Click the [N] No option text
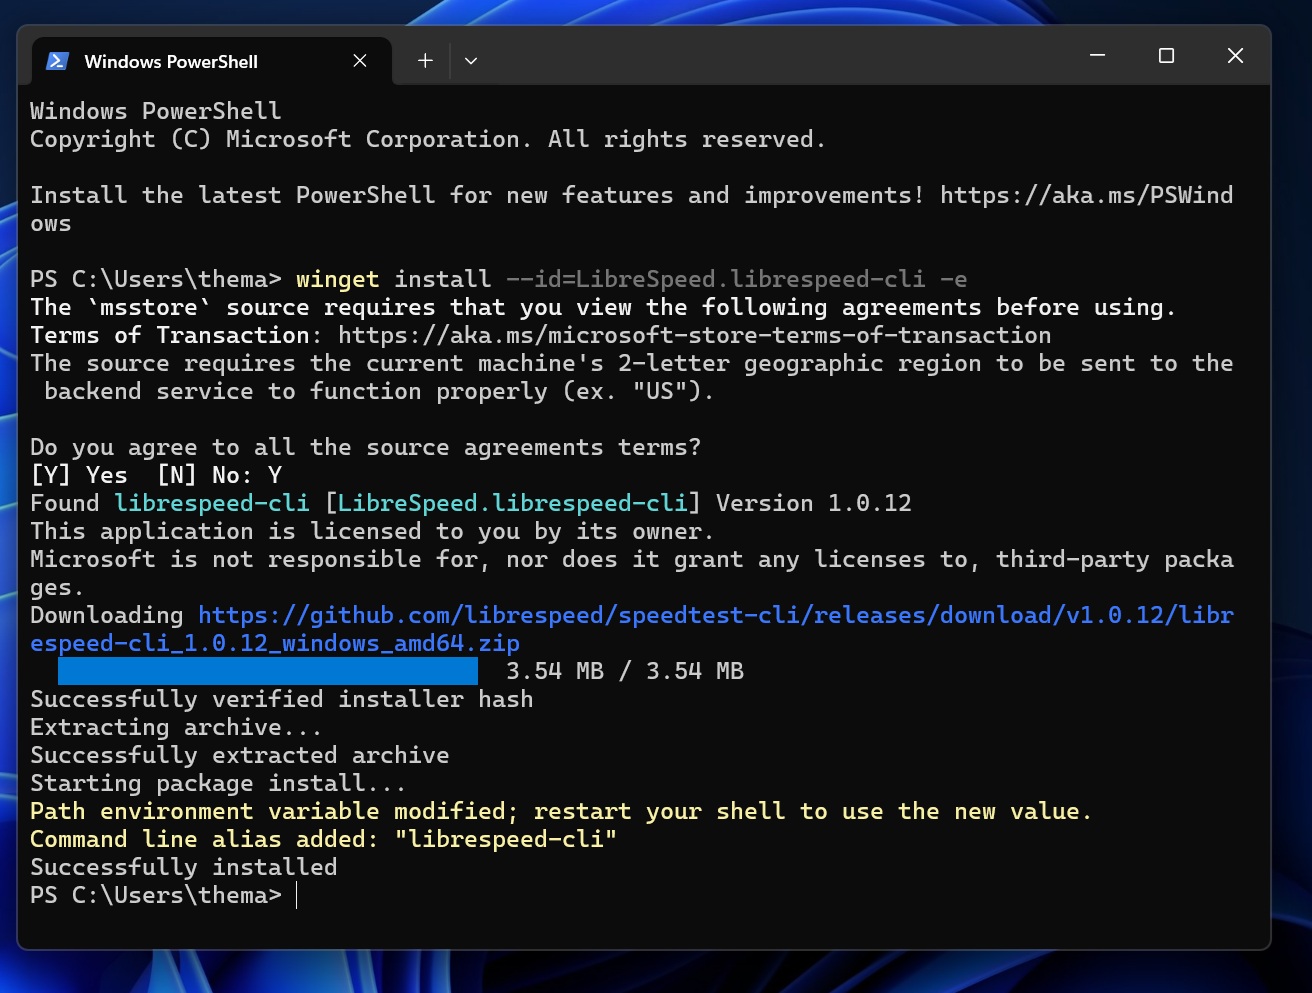Screen dimensions: 1312x993 click(203, 475)
